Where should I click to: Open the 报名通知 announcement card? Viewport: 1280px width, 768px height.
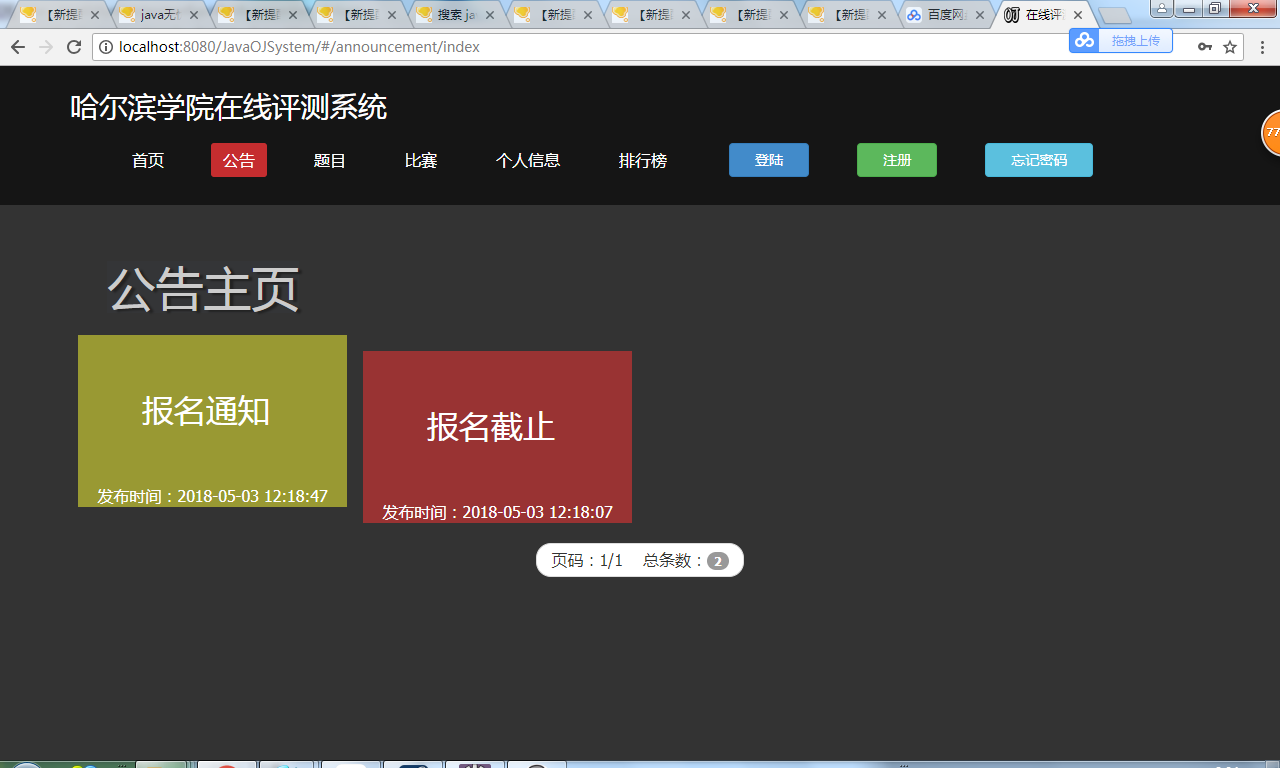click(211, 420)
